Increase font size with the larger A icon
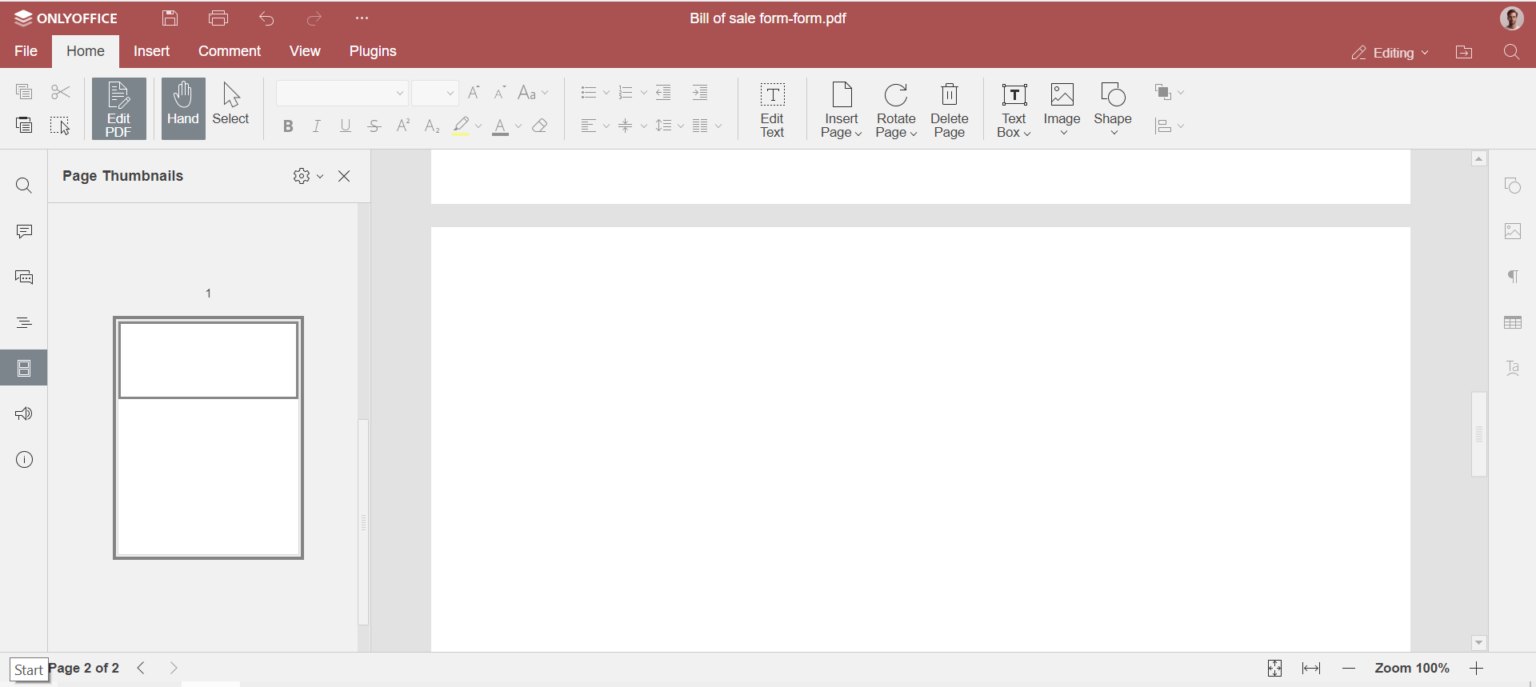The height and width of the screenshot is (687, 1536). tap(474, 93)
